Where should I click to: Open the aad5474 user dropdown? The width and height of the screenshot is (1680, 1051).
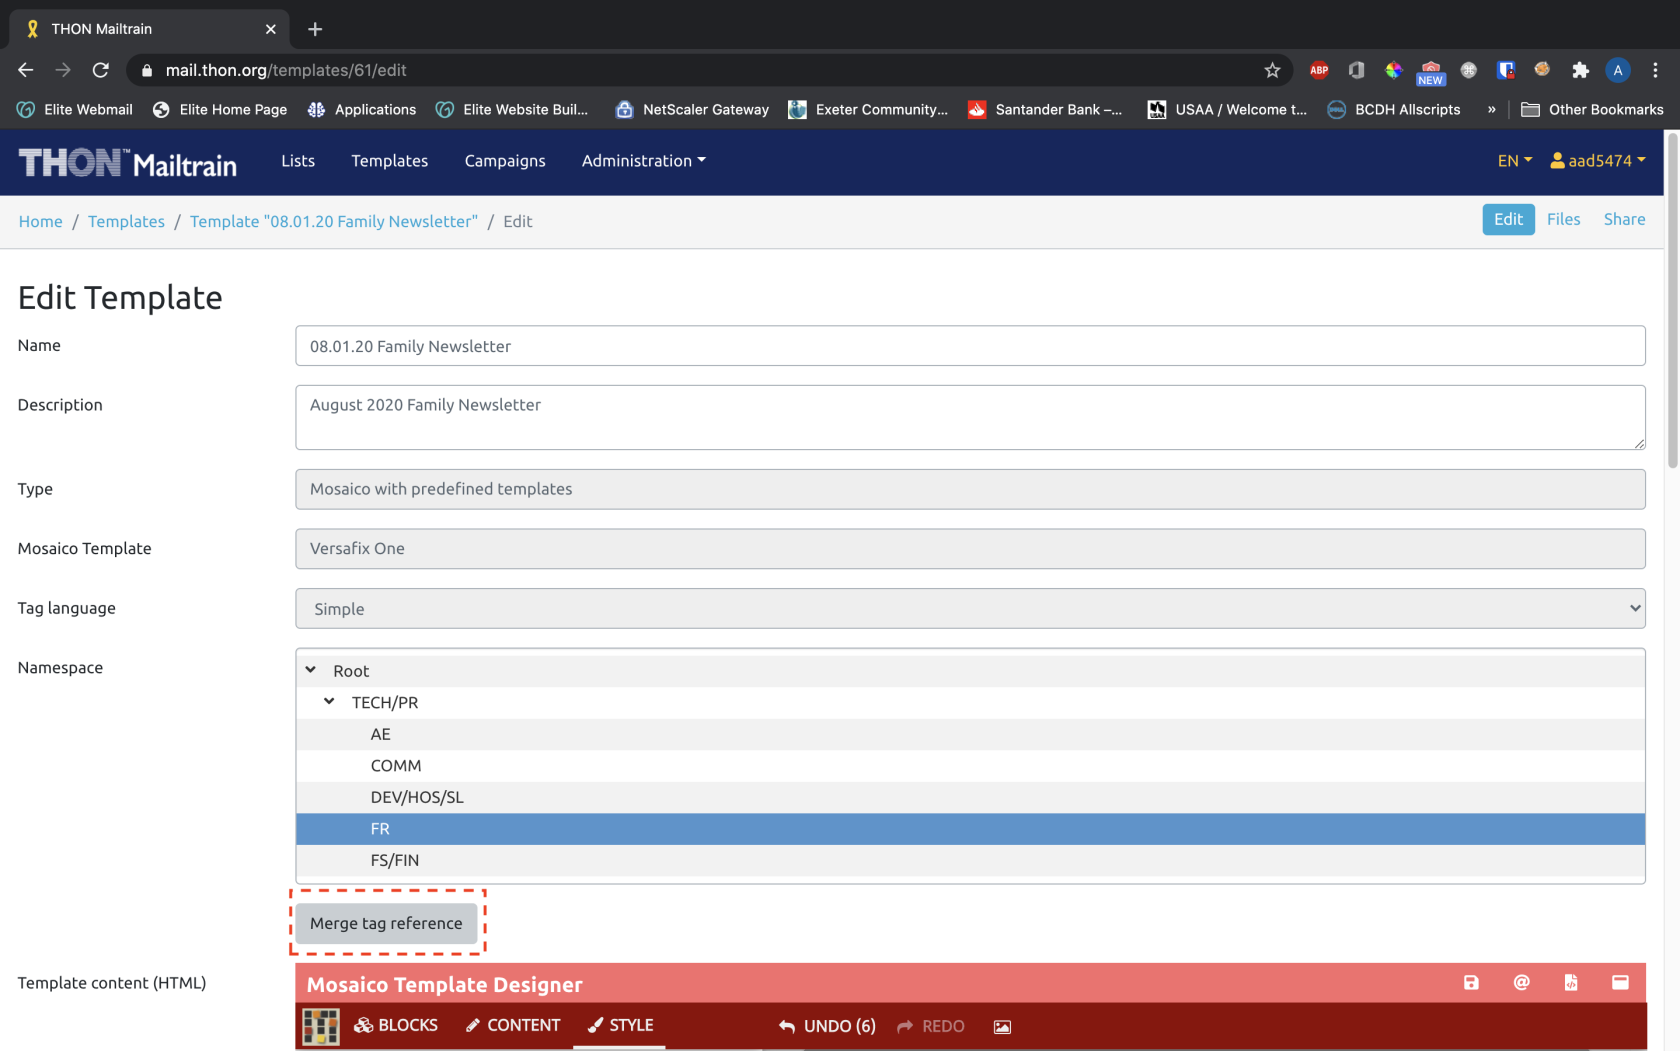1598,161
